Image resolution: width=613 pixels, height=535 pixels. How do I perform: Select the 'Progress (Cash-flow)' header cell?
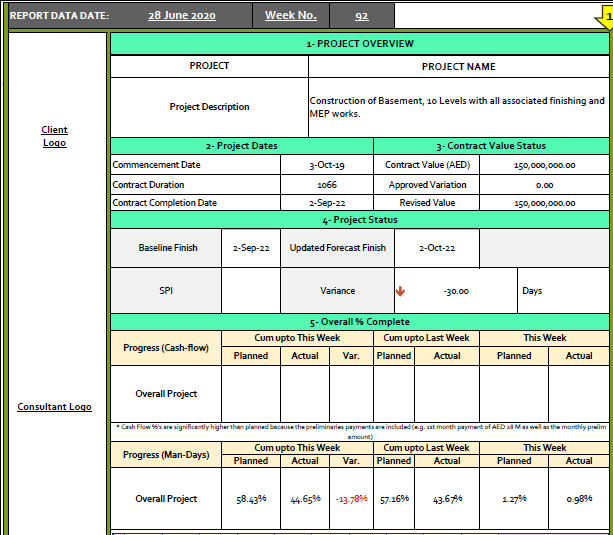click(166, 348)
